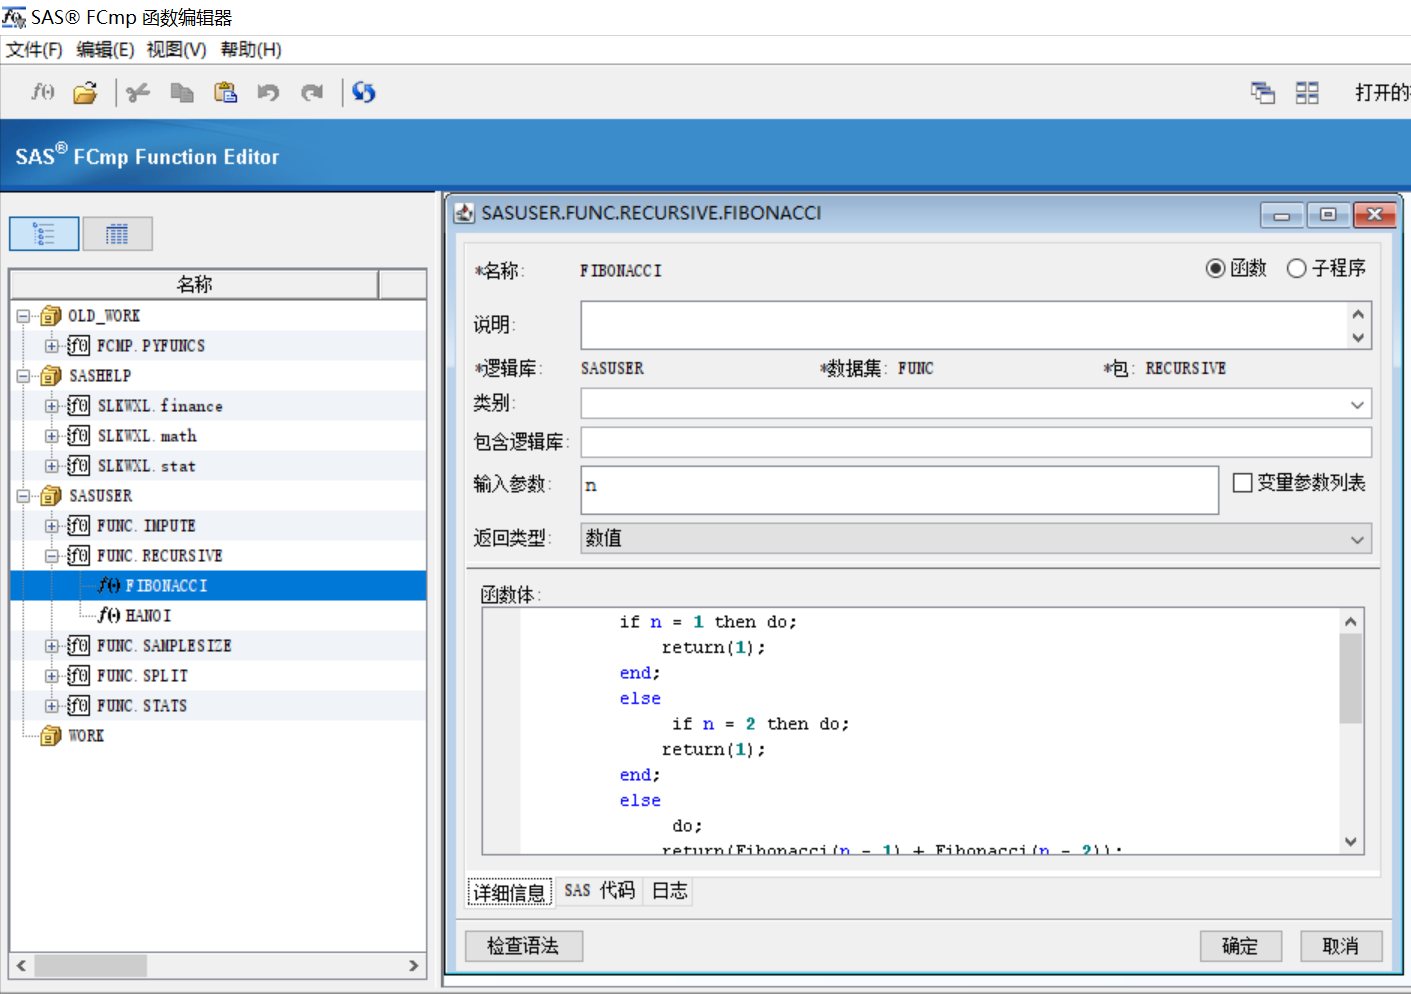
Task: Redo the last edit in toolbar
Action: tap(312, 93)
